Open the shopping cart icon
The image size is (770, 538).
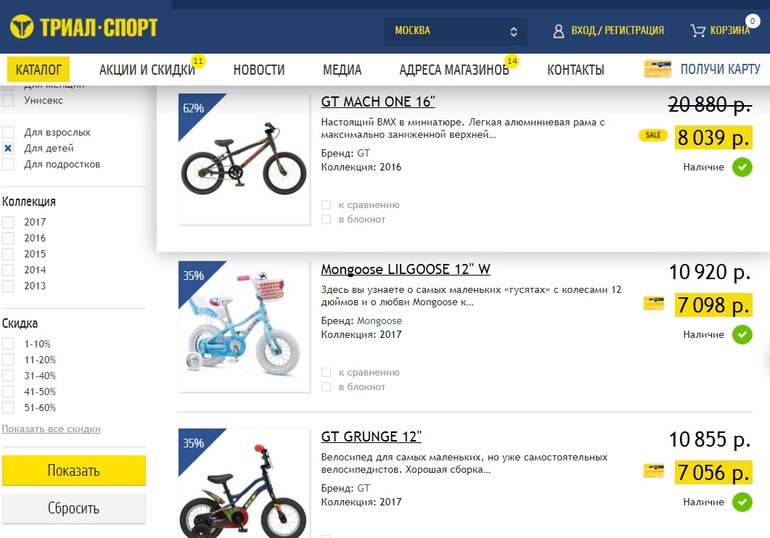(698, 31)
